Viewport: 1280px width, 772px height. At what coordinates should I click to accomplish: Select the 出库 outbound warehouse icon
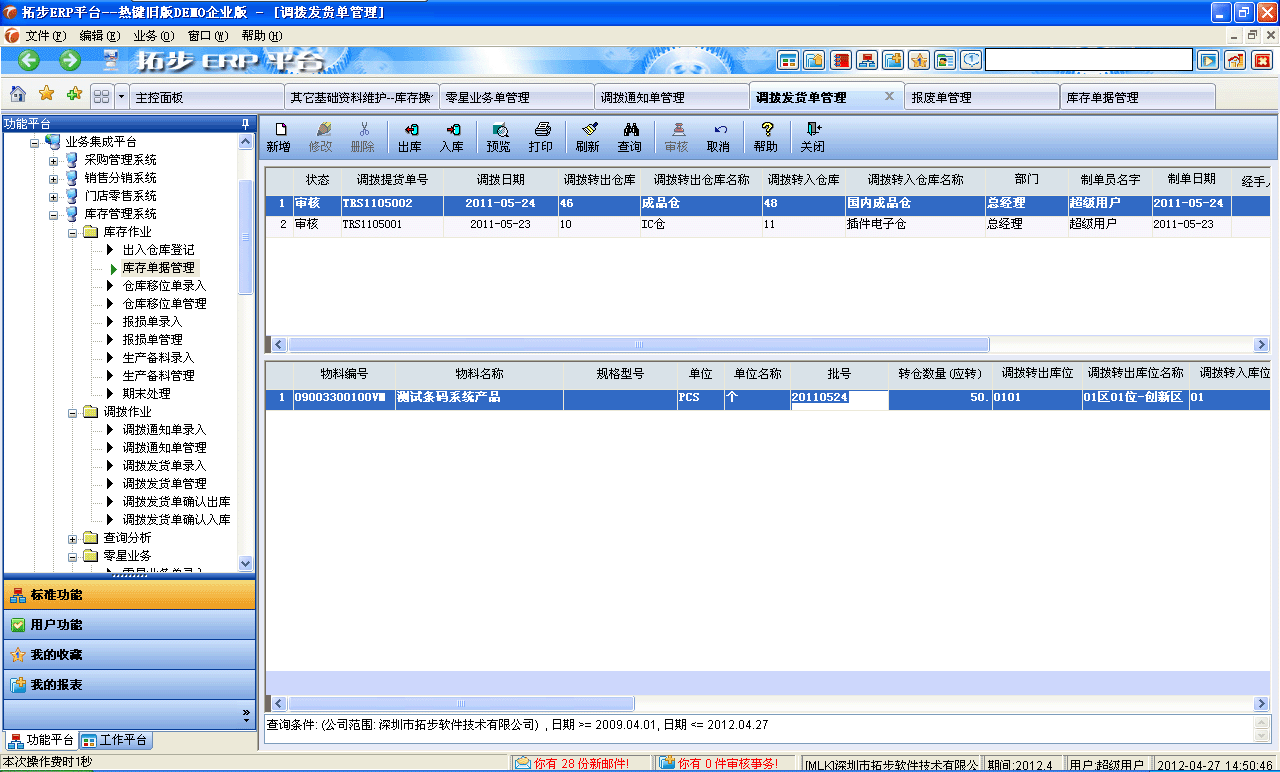click(x=408, y=135)
